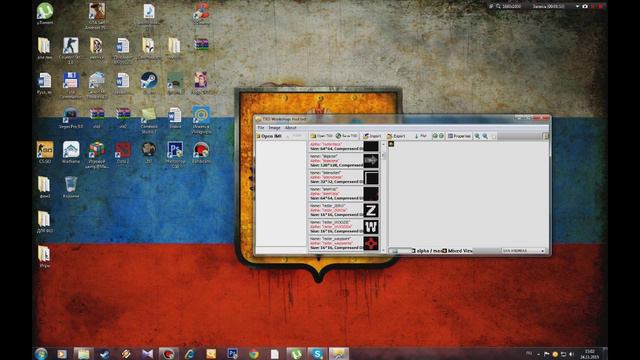640x360 pixels.
Task: Click the Flip toolbar button
Action: (x=420, y=136)
